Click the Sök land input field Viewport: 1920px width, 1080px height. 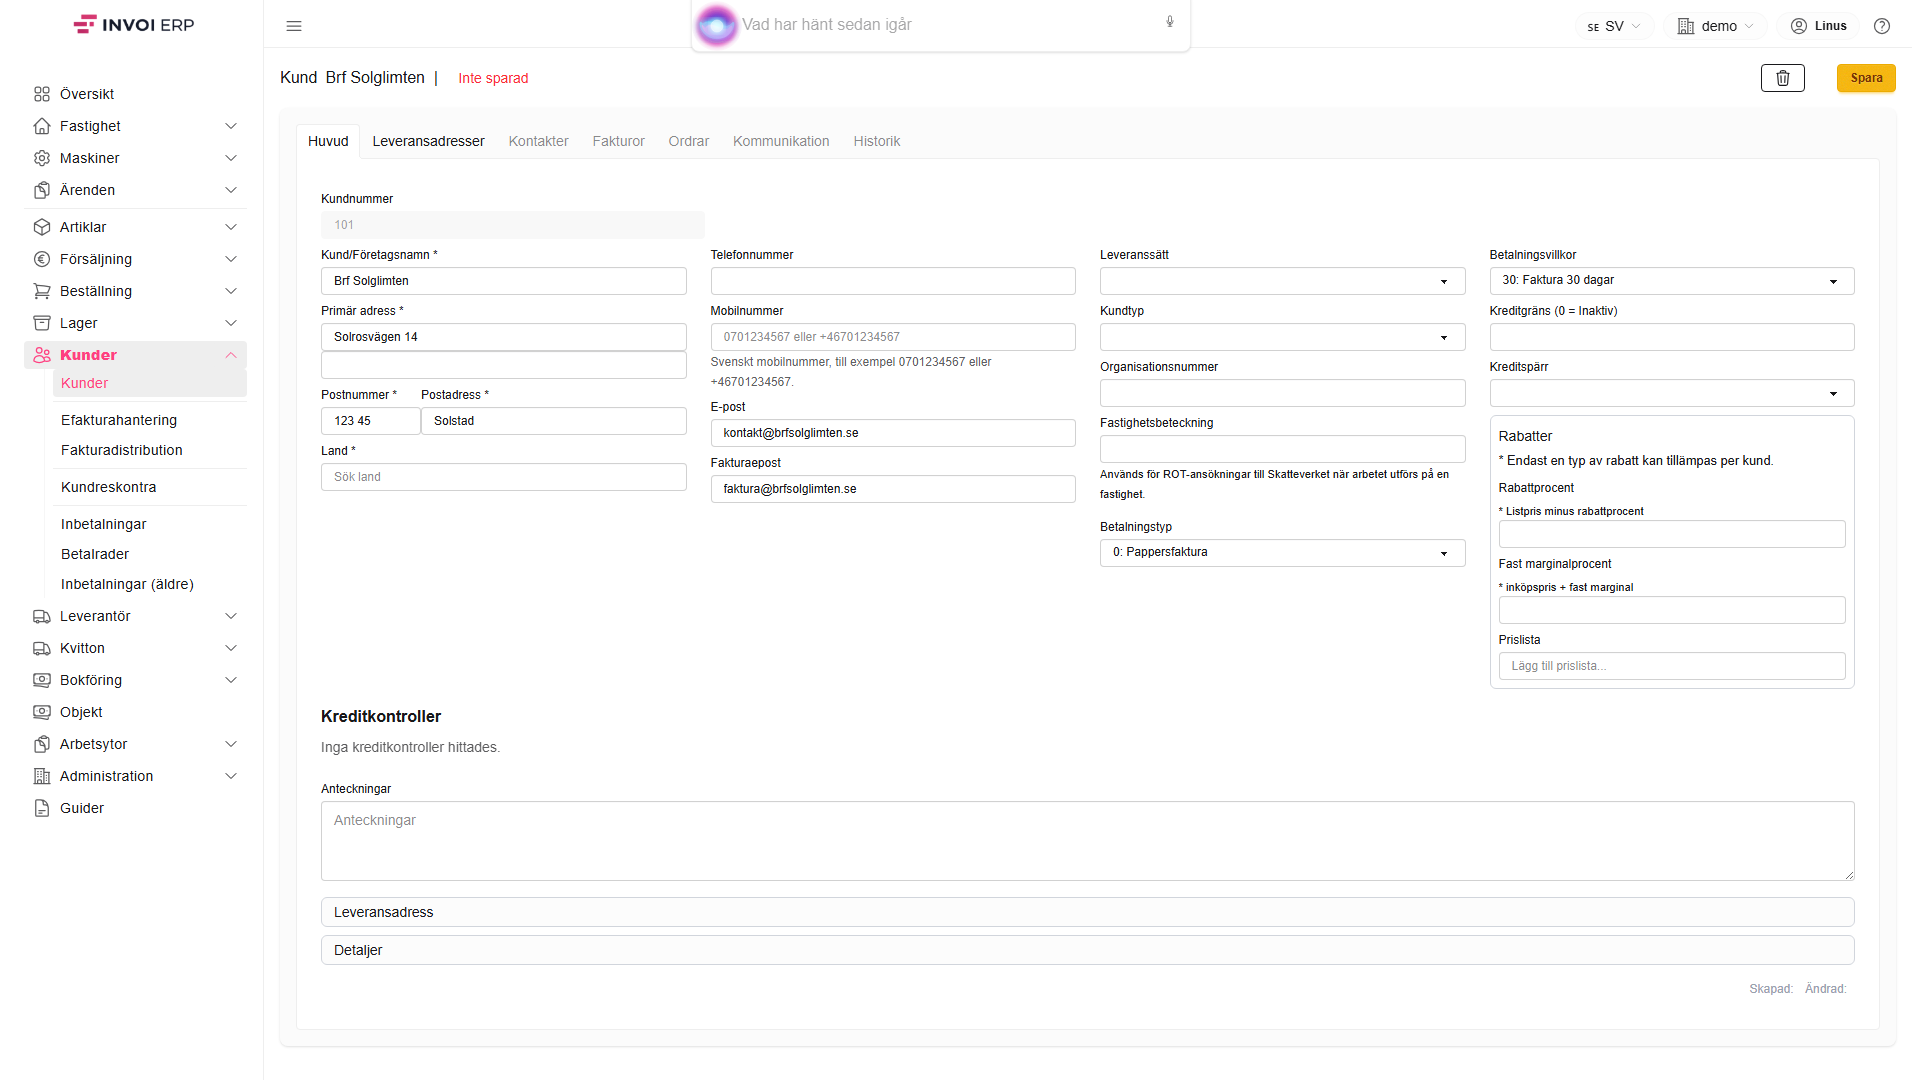coord(503,477)
